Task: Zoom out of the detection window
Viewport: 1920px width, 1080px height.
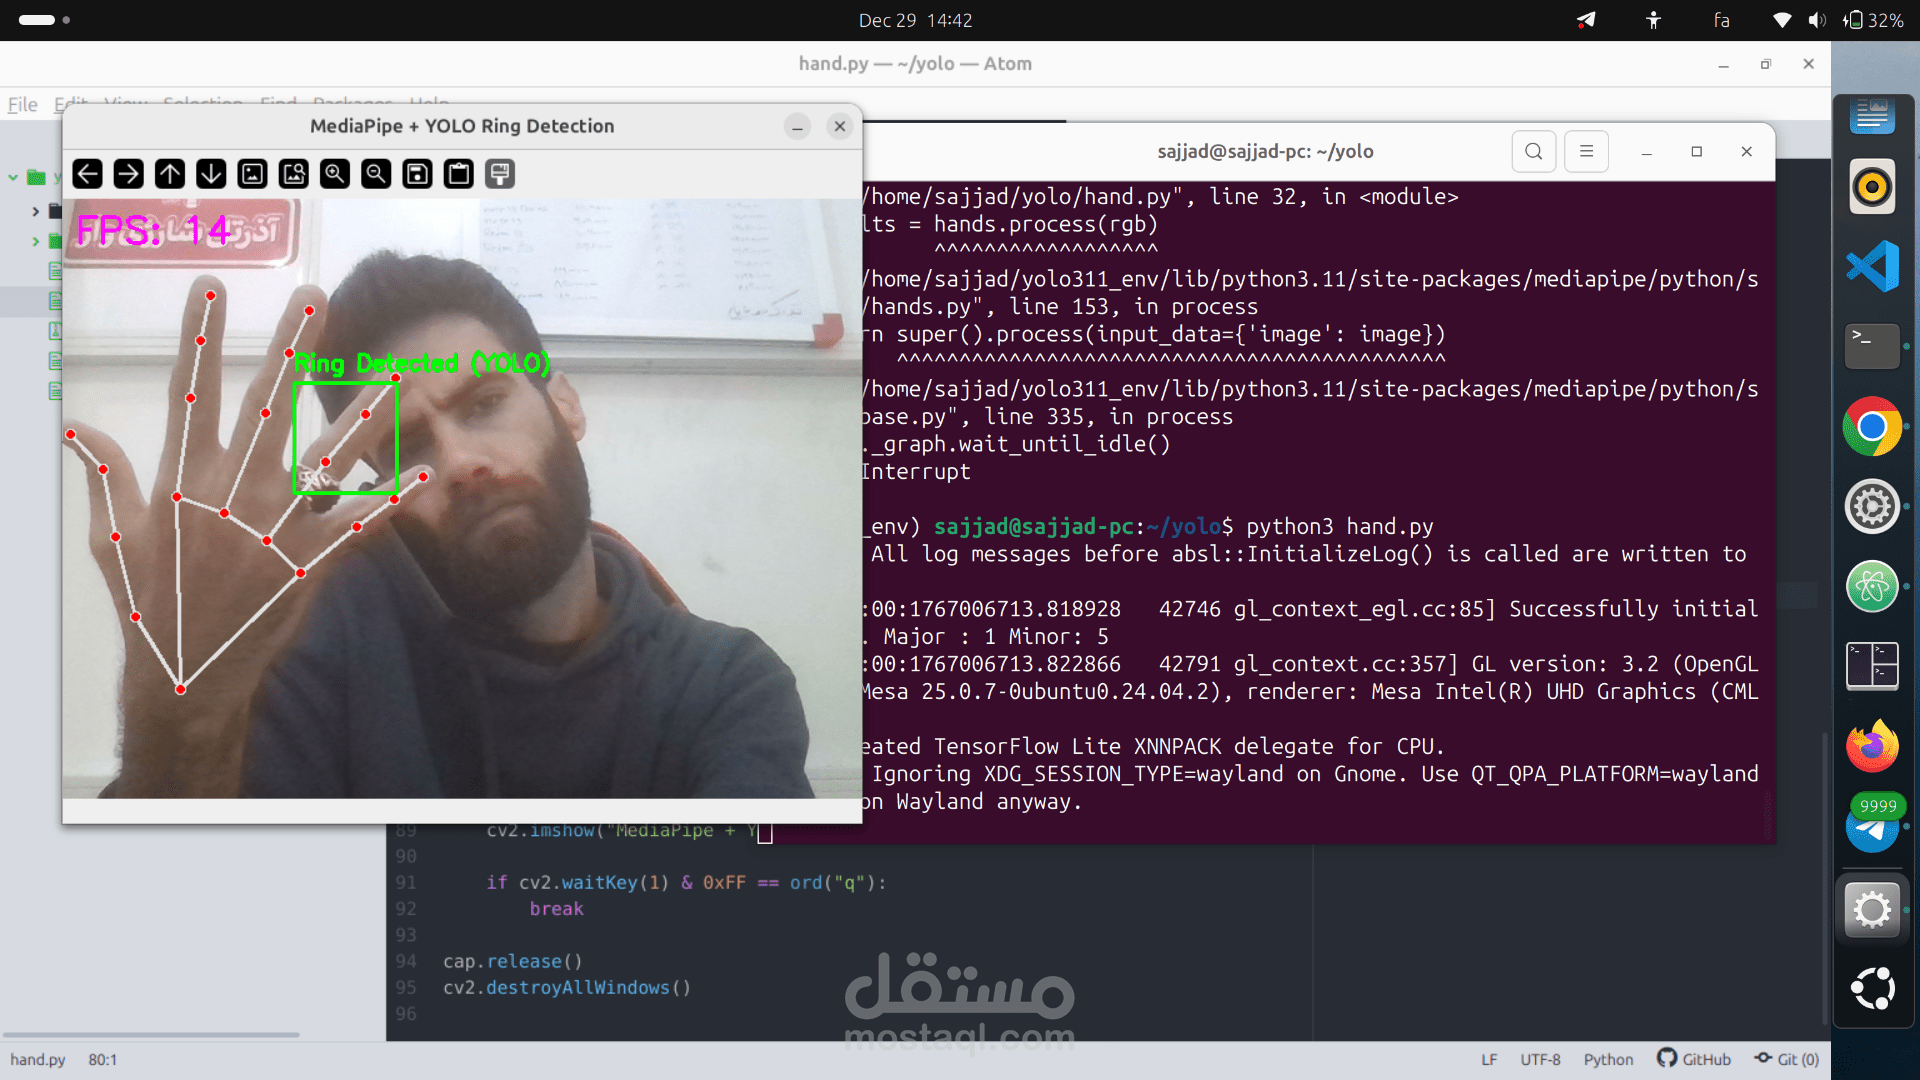Action: coord(376,174)
